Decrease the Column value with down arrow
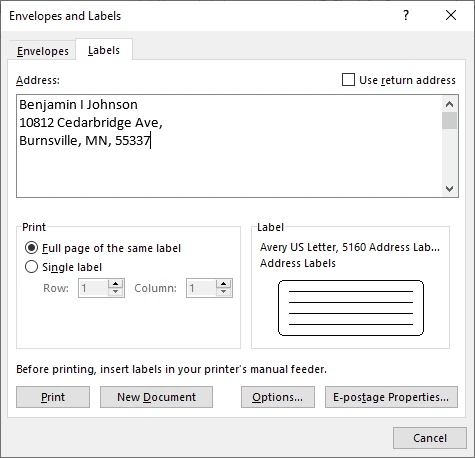Screen dimensions: 475x458 coord(223,292)
